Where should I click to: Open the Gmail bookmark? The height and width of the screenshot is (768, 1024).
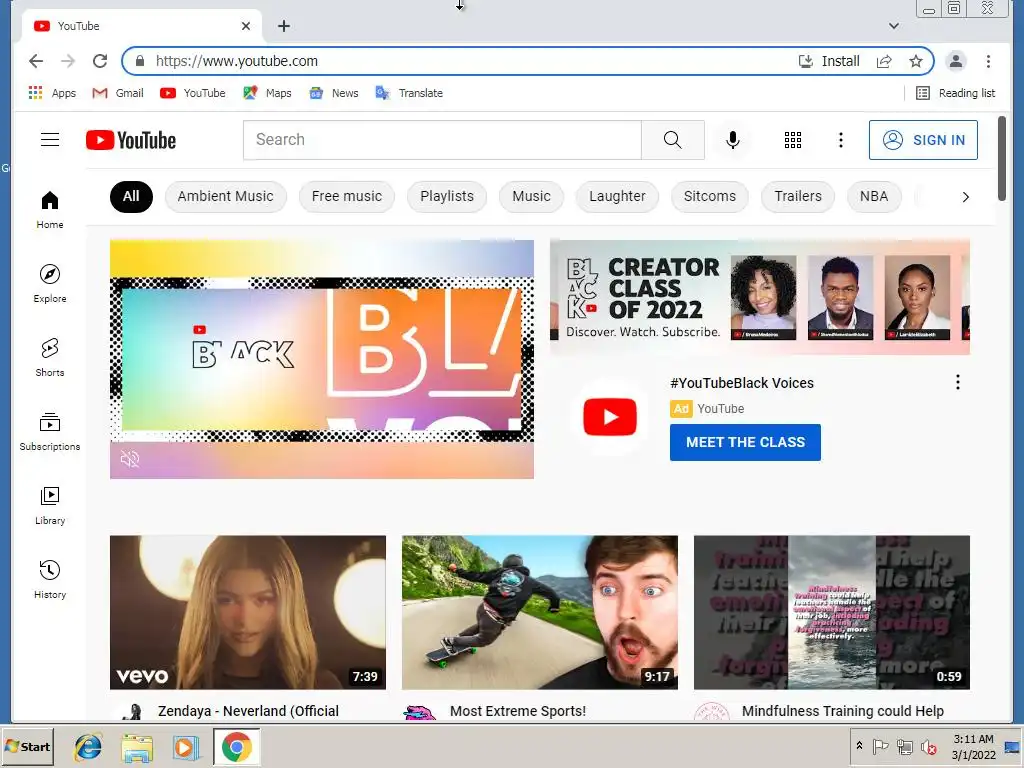pyautogui.click(x=118, y=93)
